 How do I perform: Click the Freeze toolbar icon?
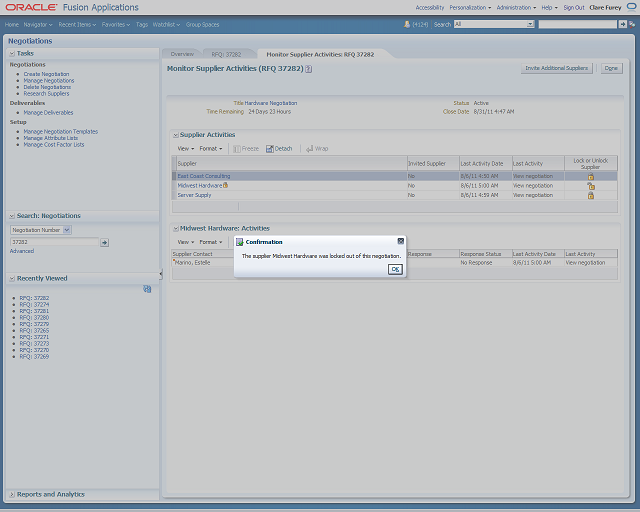[246, 149]
